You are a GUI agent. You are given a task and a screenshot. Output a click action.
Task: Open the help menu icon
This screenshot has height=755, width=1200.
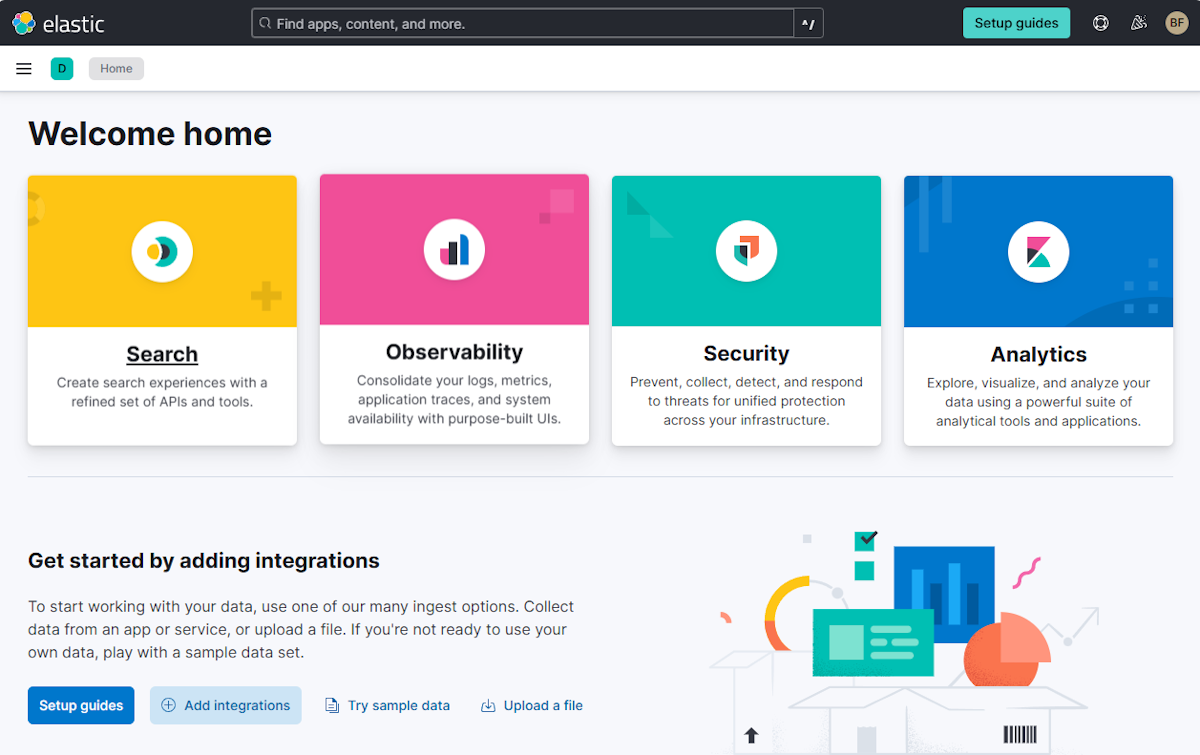pos(1100,22)
